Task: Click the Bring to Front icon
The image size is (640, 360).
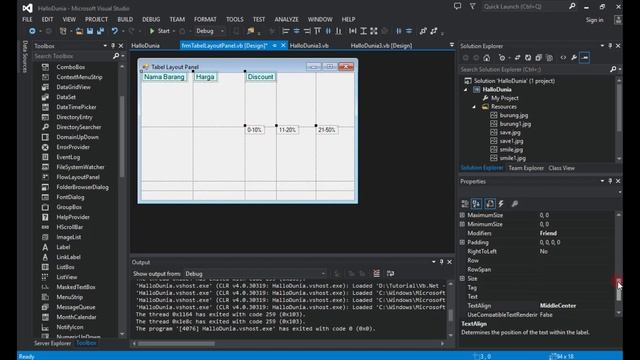Action: 423,31
